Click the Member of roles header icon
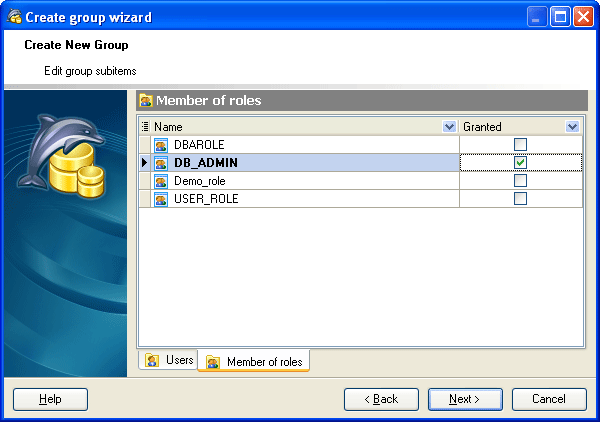Image resolution: width=600 pixels, height=422 pixels. tap(146, 100)
